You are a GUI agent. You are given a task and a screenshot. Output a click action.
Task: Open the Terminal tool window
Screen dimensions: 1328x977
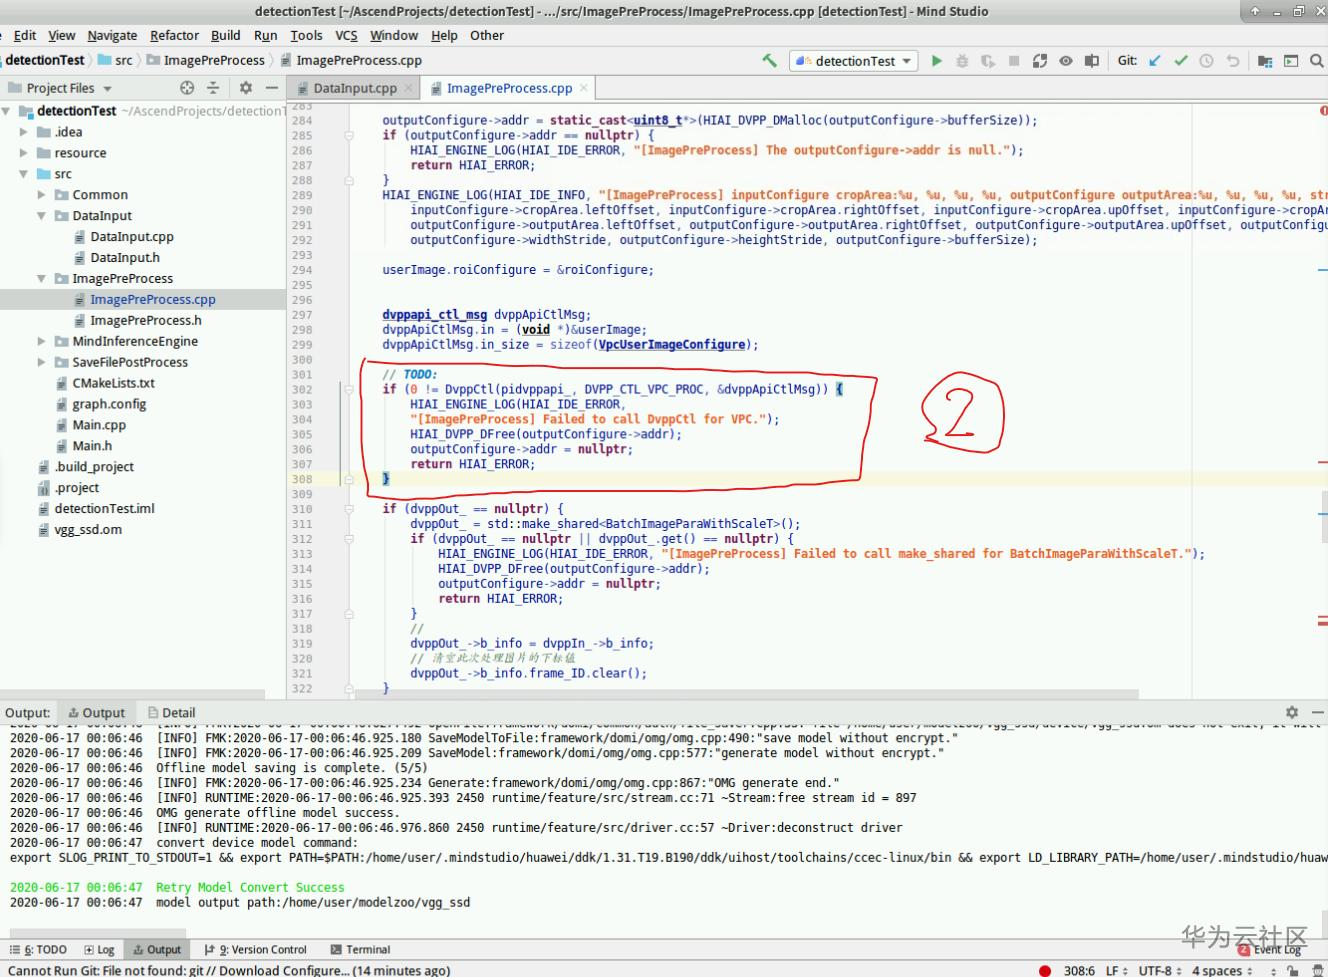360,950
